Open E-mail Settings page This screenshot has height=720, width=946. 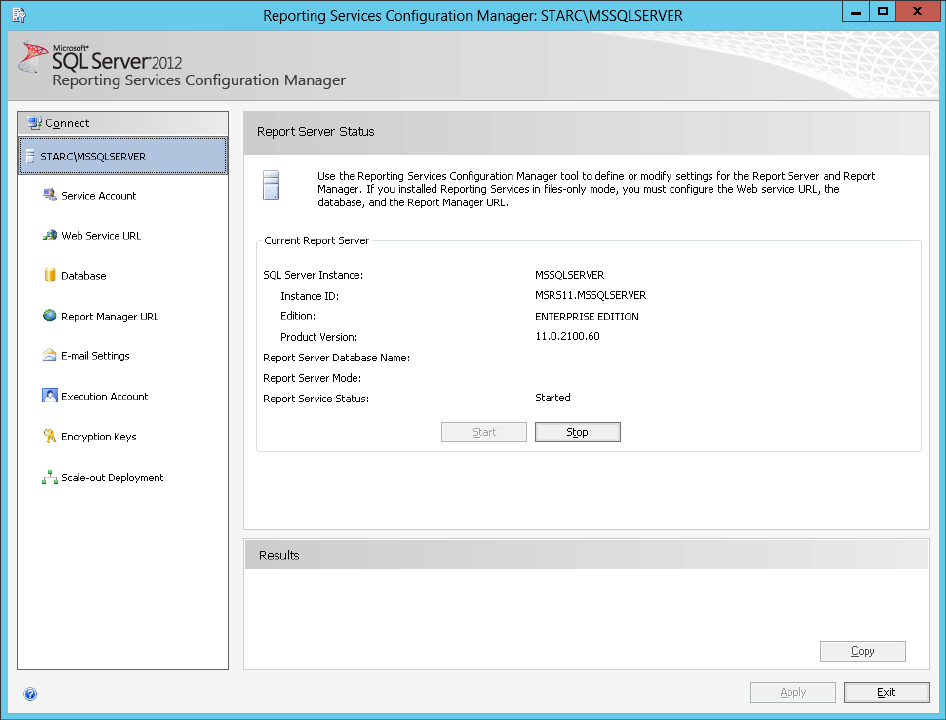click(x=95, y=356)
